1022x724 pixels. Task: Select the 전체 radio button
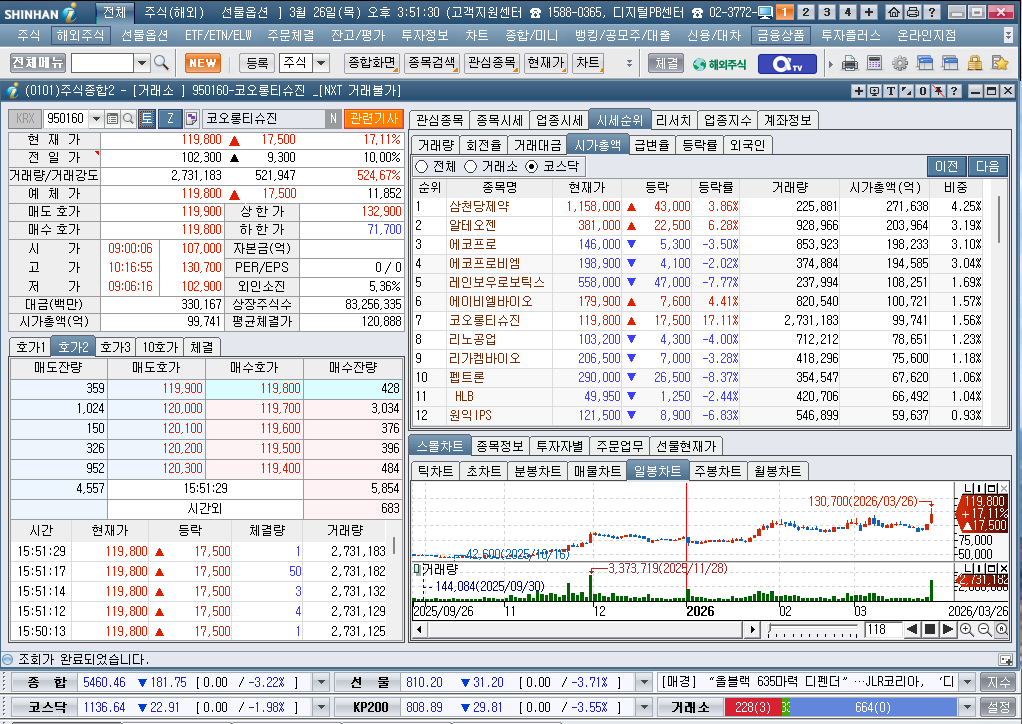click(421, 167)
